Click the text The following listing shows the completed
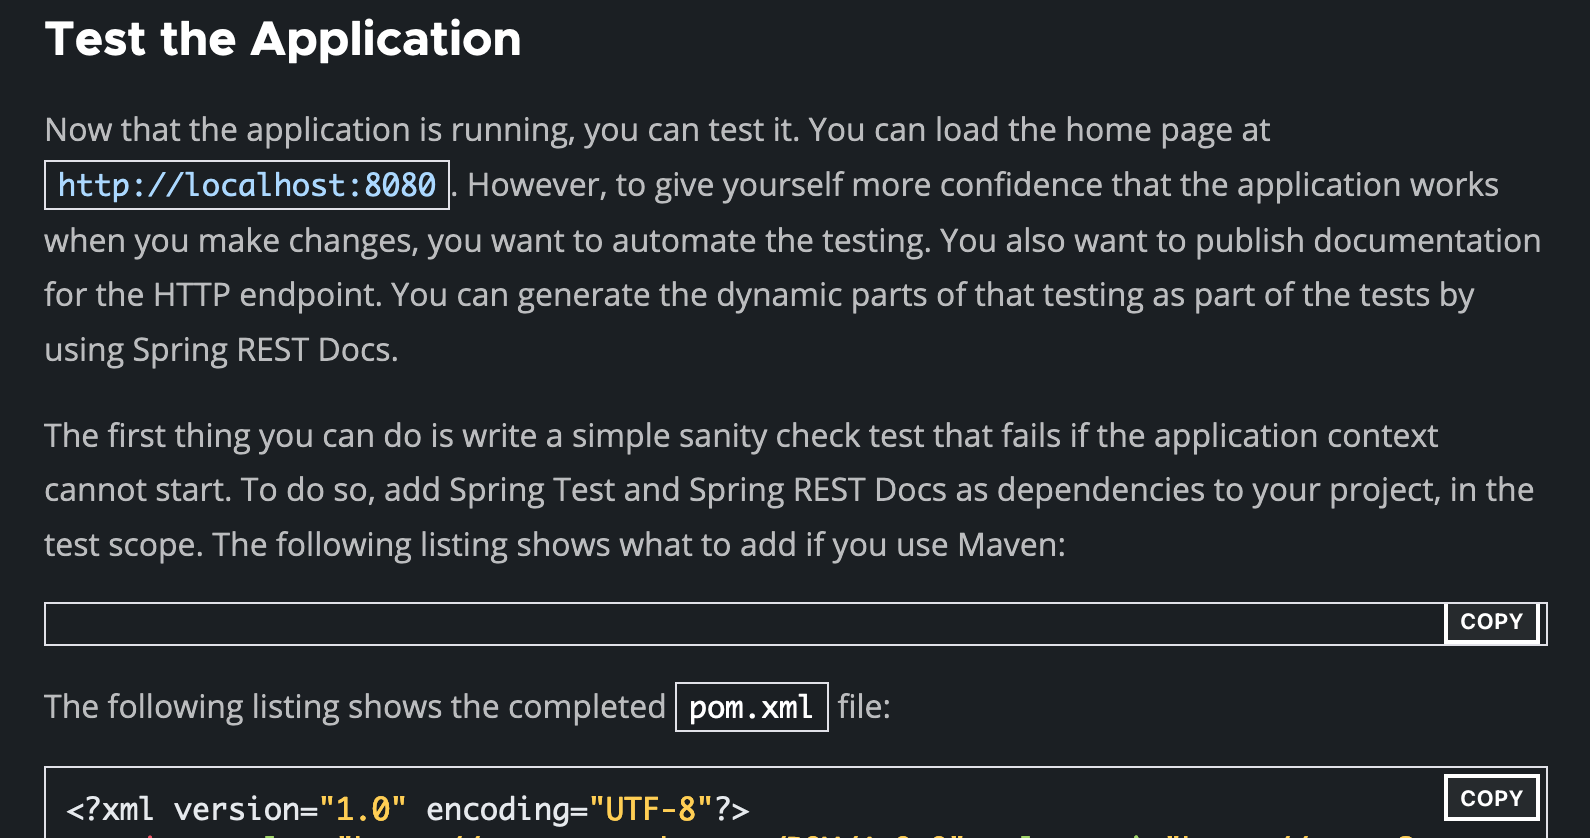Viewport: 1590px width, 838px height. 355,707
